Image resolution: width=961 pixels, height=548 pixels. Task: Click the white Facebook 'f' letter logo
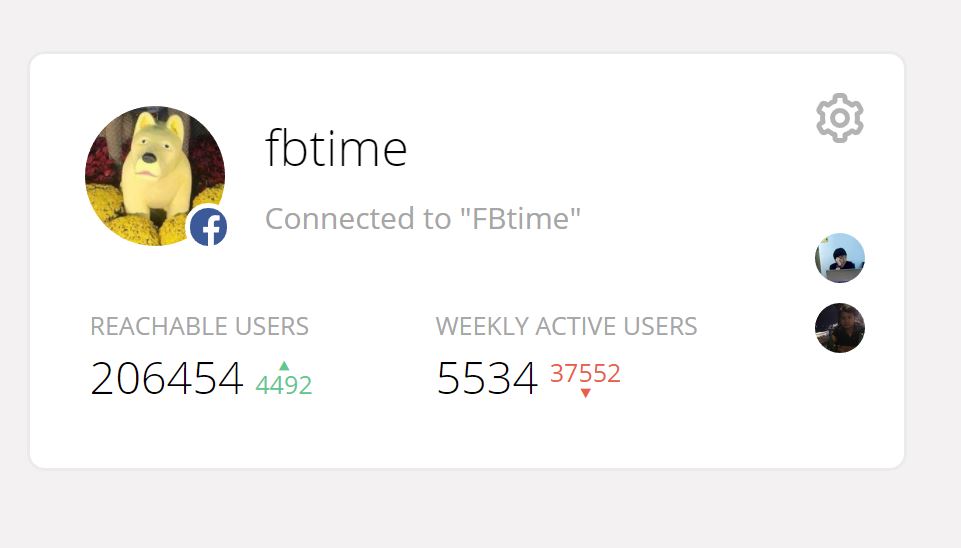pyautogui.click(x=210, y=229)
